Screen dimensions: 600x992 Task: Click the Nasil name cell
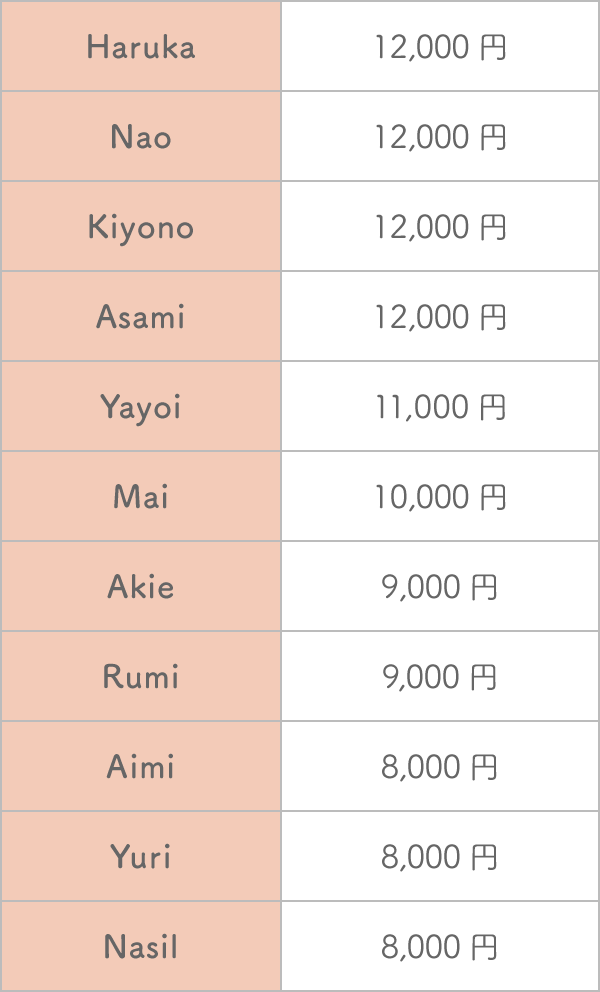(141, 946)
